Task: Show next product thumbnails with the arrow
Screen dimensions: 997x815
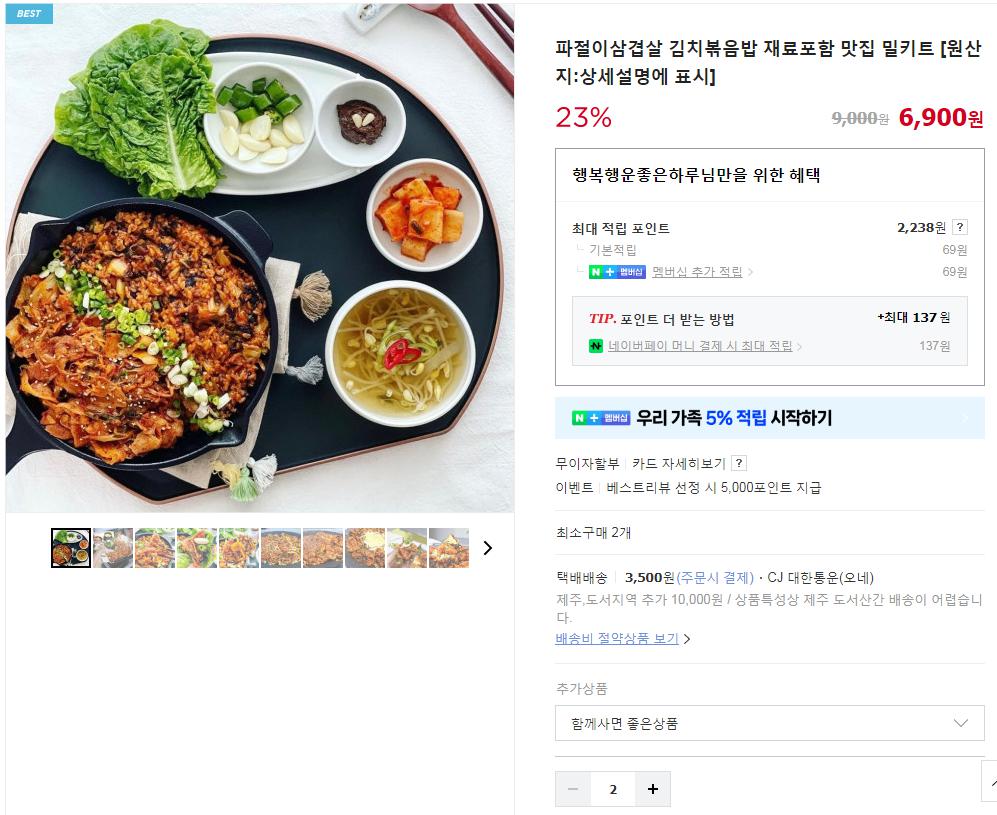Action: [x=488, y=548]
